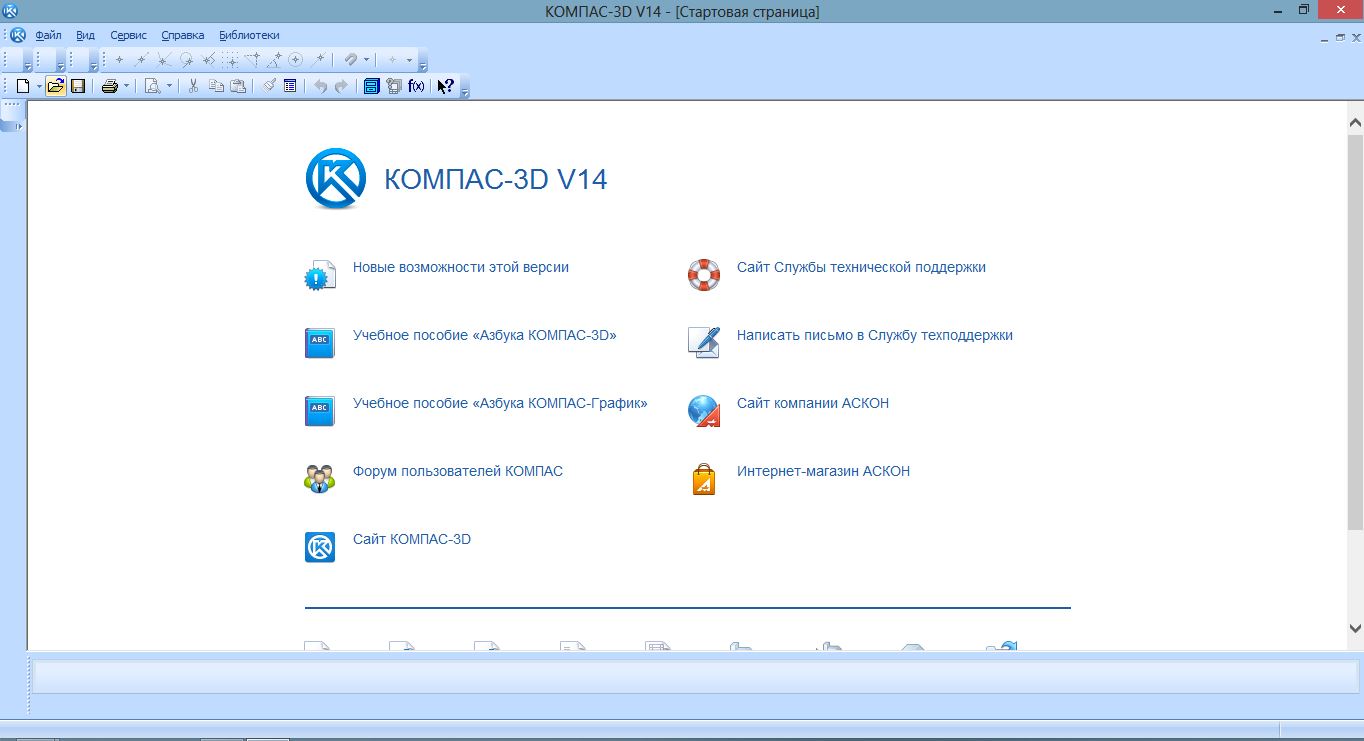Click the KOMPAS logo in the menu bar
1364x741 pixels.
pyautogui.click(x=18, y=35)
